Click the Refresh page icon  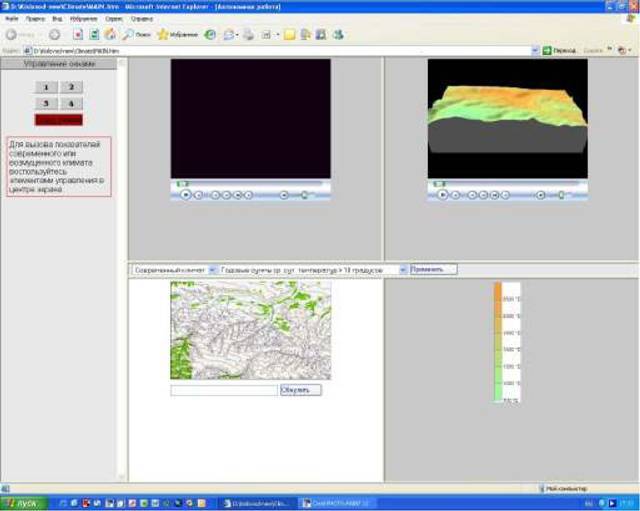pyautogui.click(x=93, y=34)
